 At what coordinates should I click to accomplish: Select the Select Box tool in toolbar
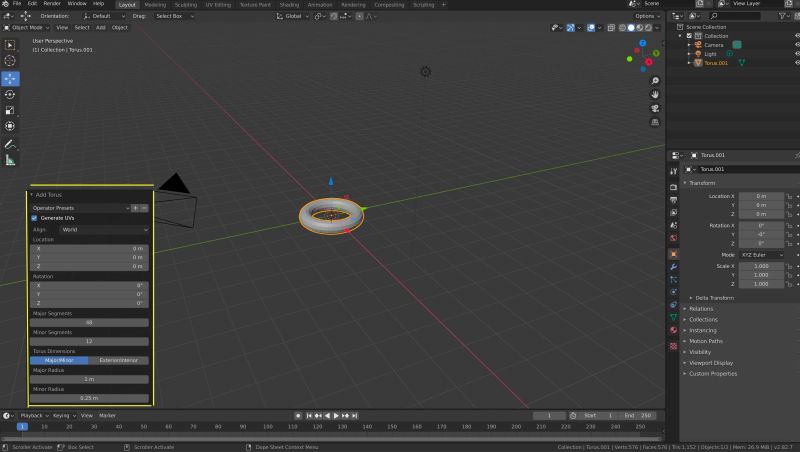(x=10, y=45)
